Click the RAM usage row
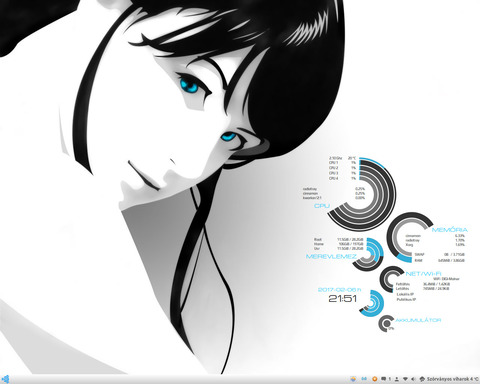Viewport: 480px width, 384px height. pos(439,260)
